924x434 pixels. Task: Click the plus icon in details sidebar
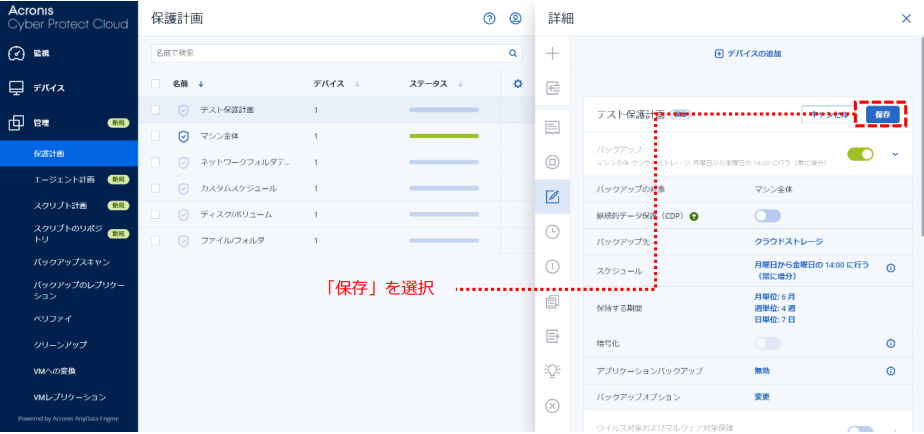(552, 53)
